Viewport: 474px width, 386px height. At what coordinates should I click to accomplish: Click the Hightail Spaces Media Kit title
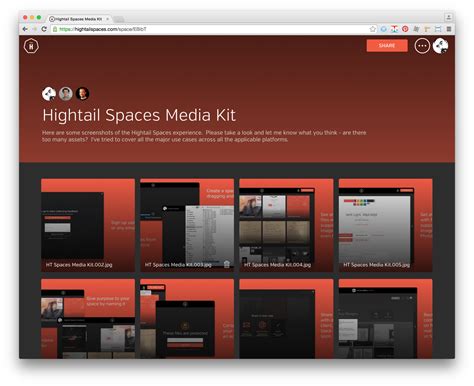pos(139,115)
